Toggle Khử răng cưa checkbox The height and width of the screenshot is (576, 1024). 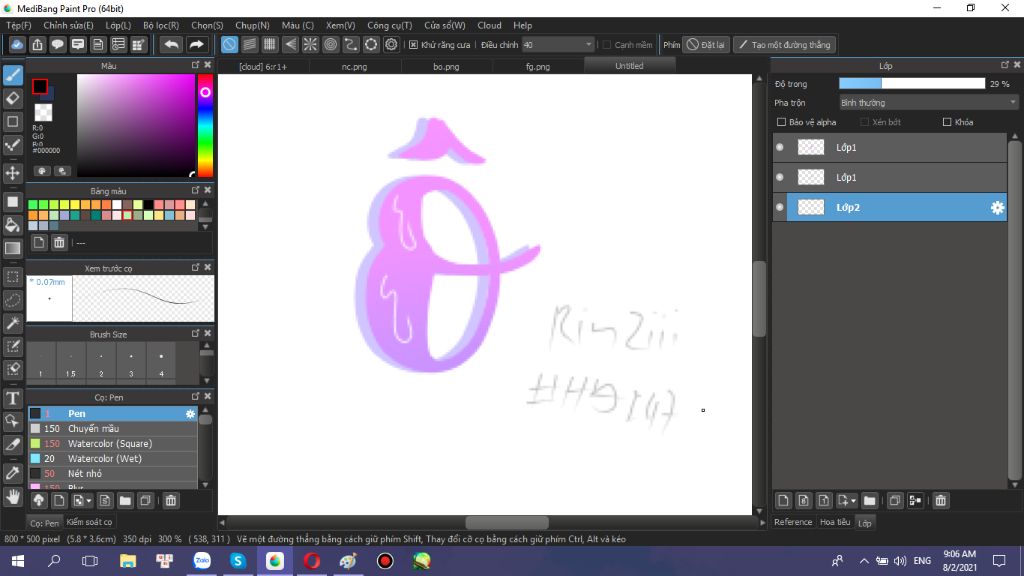[x=413, y=45]
